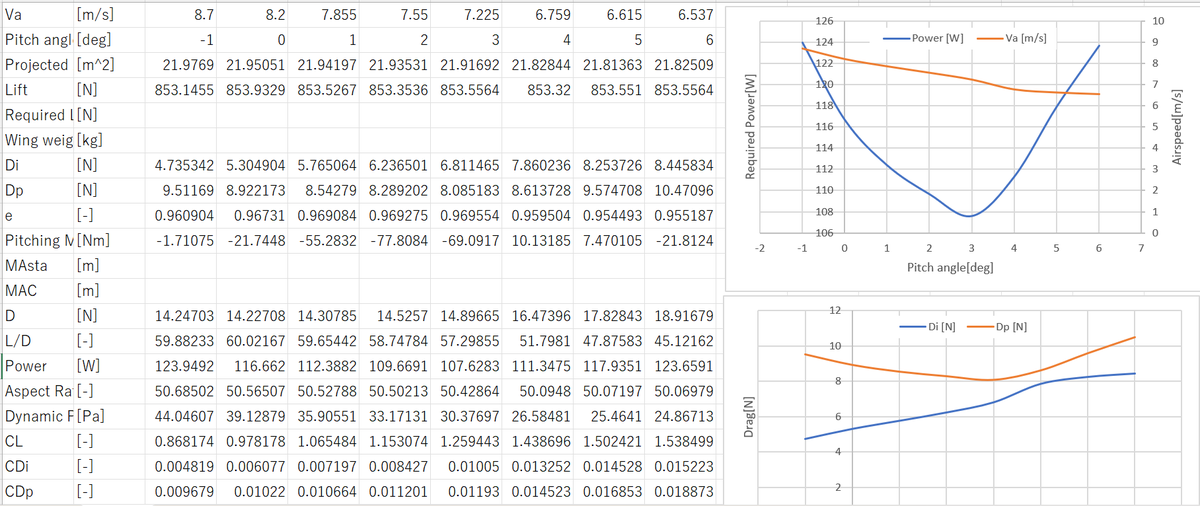Viewport: 1200px width, 506px height.
Task: Click the CL cell 1.538499
Action: (x=682, y=441)
